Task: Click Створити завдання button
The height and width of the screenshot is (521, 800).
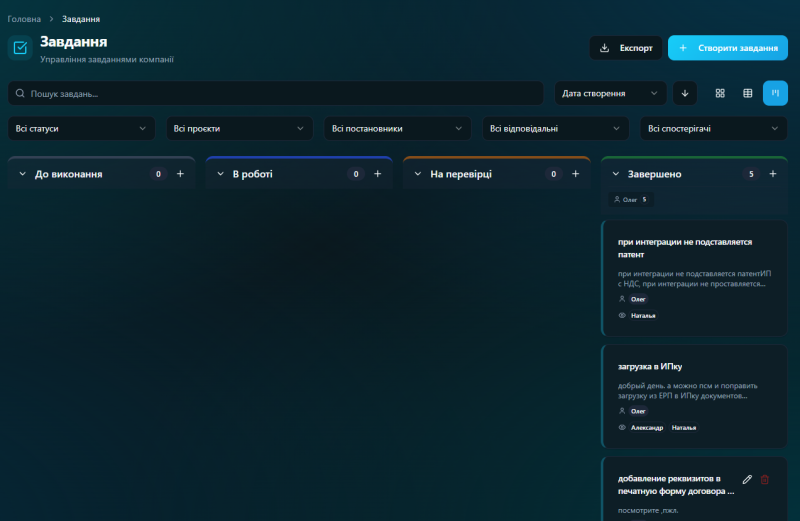Action: [727, 48]
